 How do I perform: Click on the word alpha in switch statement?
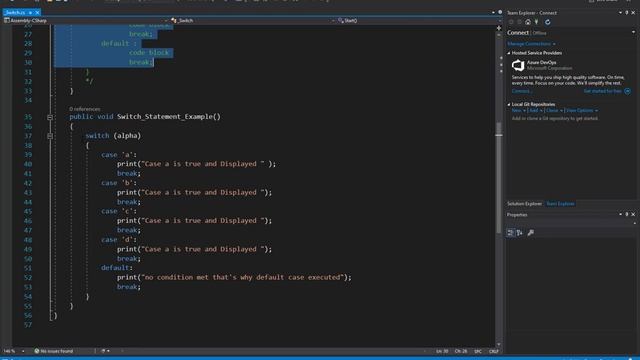click(x=127, y=136)
